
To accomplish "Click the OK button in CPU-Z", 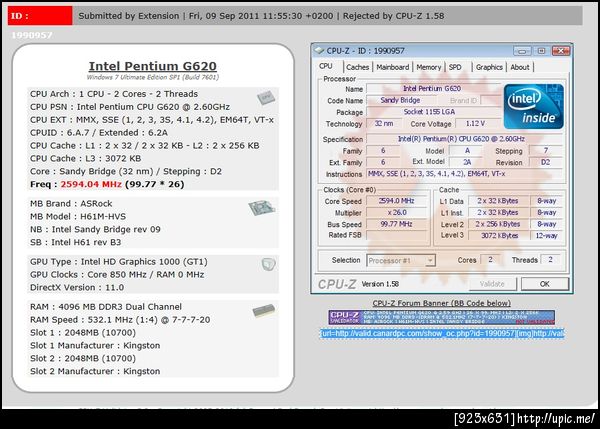I will [545, 284].
